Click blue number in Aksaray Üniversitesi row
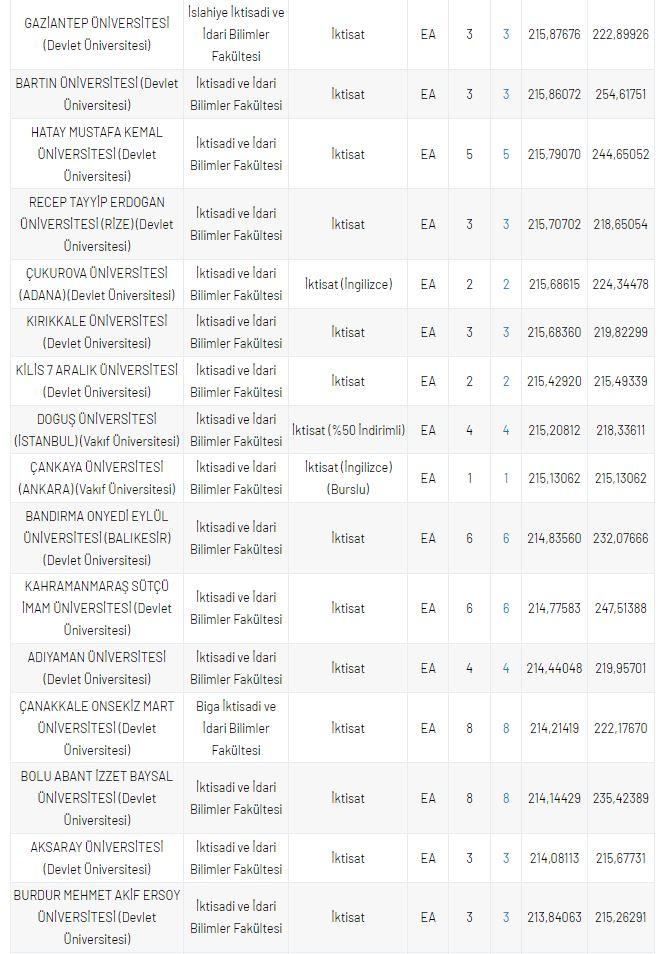665x954 pixels. pyautogui.click(x=506, y=858)
